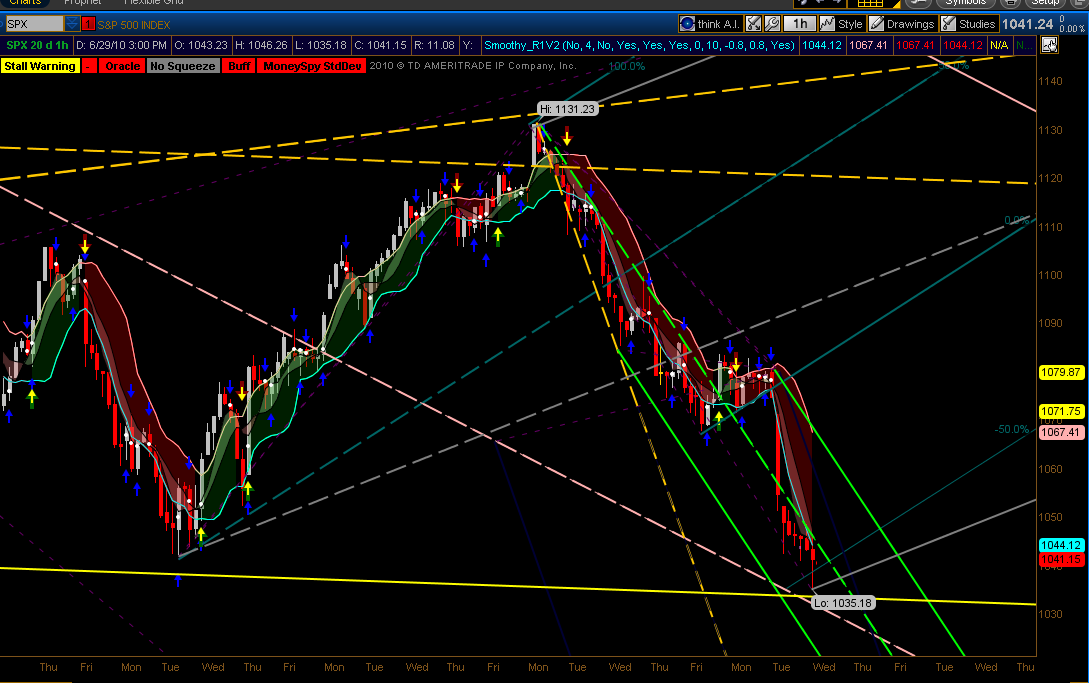Click the O: 1043.23 open value
This screenshot has width=1089, height=683.
pyautogui.click(x=201, y=45)
